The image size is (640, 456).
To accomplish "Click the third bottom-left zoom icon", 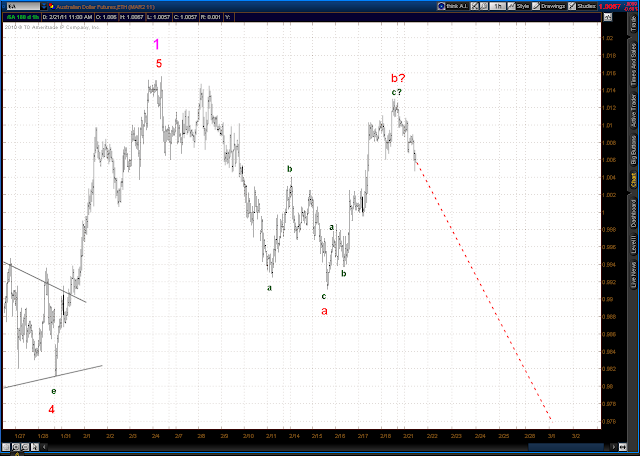I will pos(25,447).
